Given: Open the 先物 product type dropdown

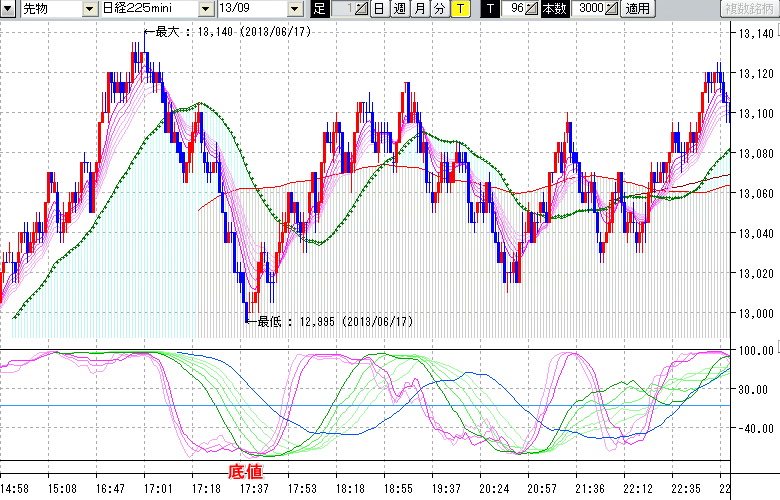Looking at the screenshot, I should (x=49, y=9).
